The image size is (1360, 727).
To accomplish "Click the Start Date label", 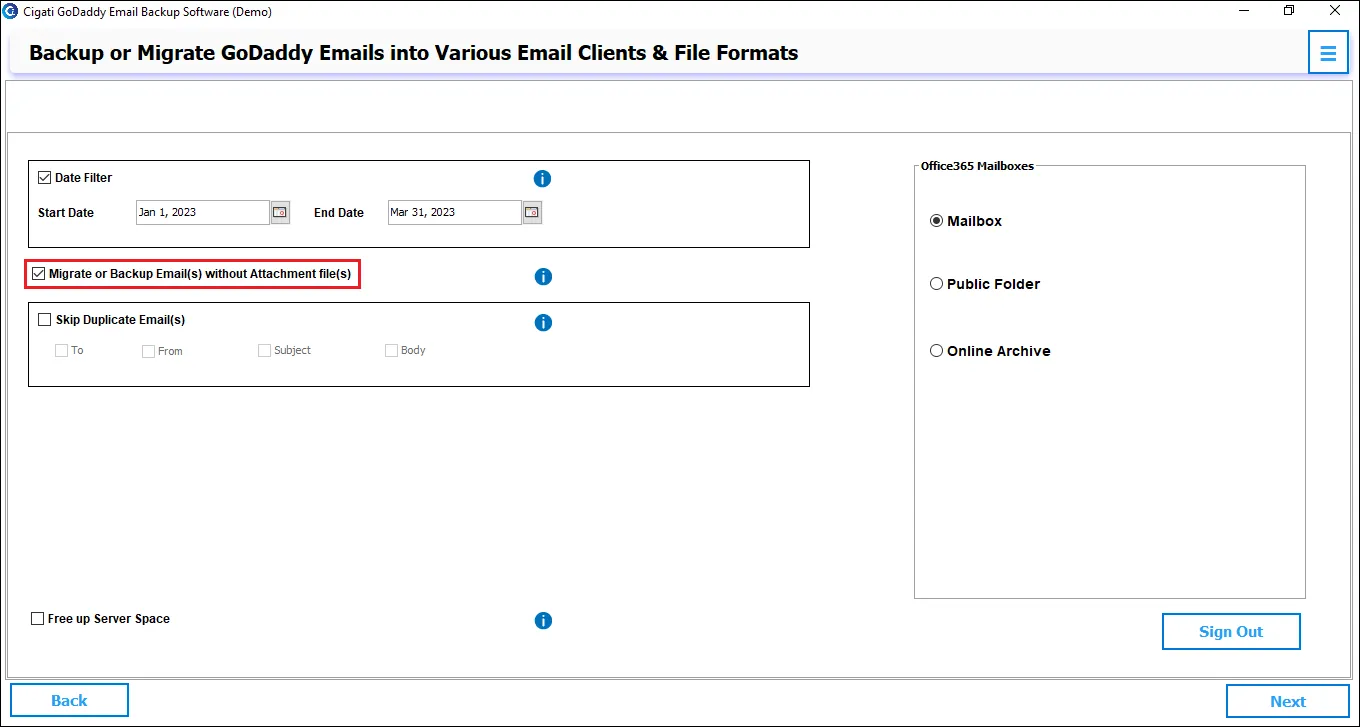I will (66, 213).
